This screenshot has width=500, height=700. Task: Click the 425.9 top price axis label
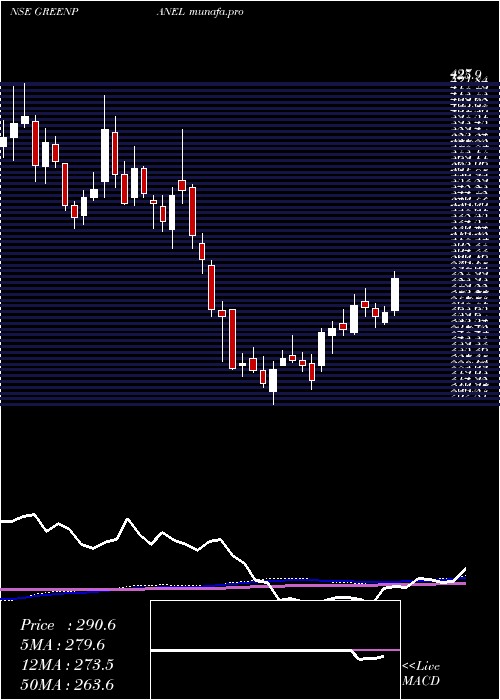[468, 73]
